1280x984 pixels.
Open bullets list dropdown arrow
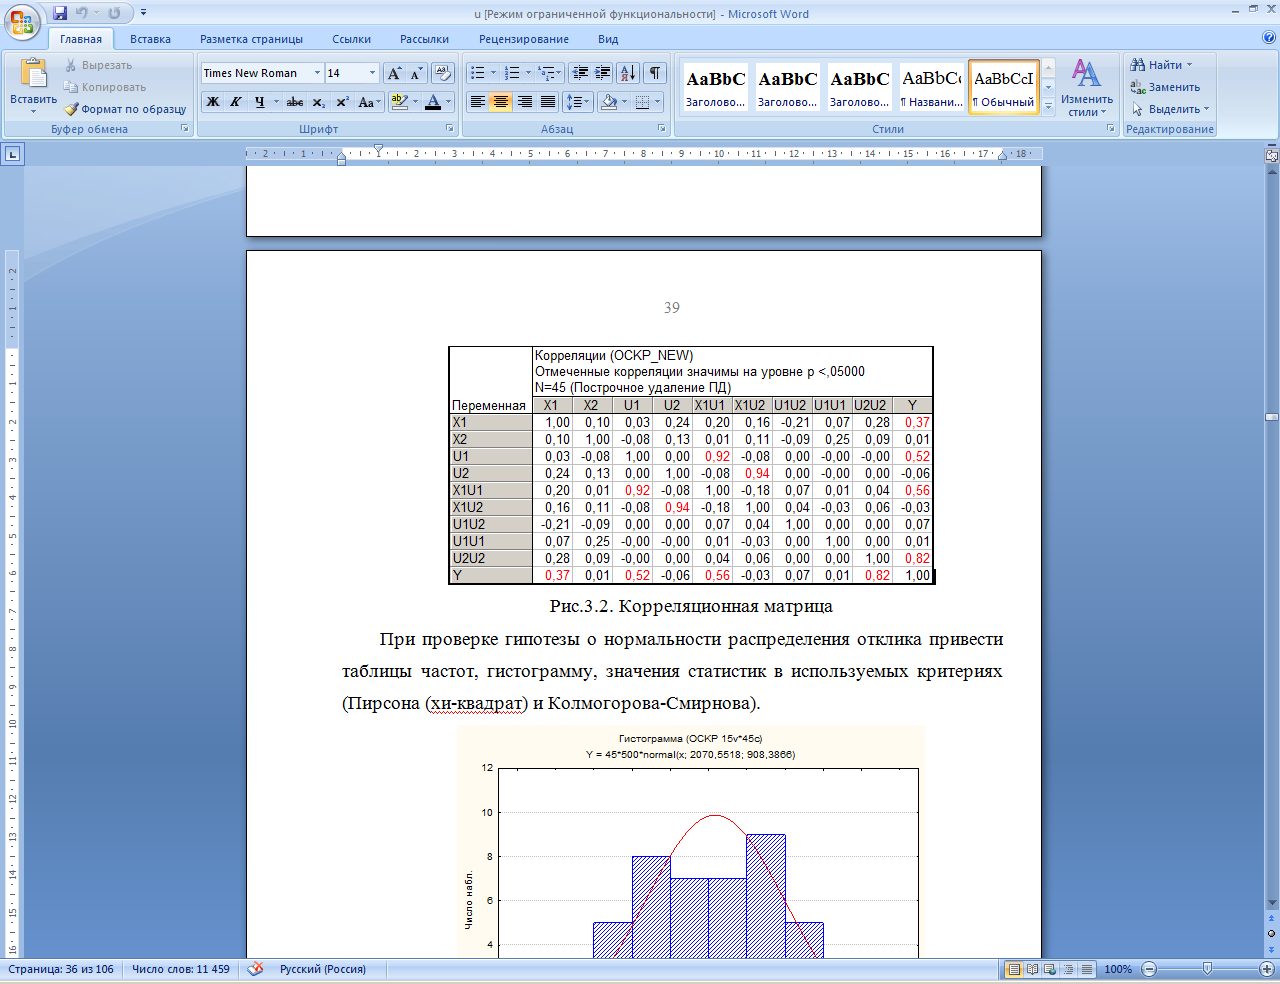pyautogui.click(x=494, y=73)
